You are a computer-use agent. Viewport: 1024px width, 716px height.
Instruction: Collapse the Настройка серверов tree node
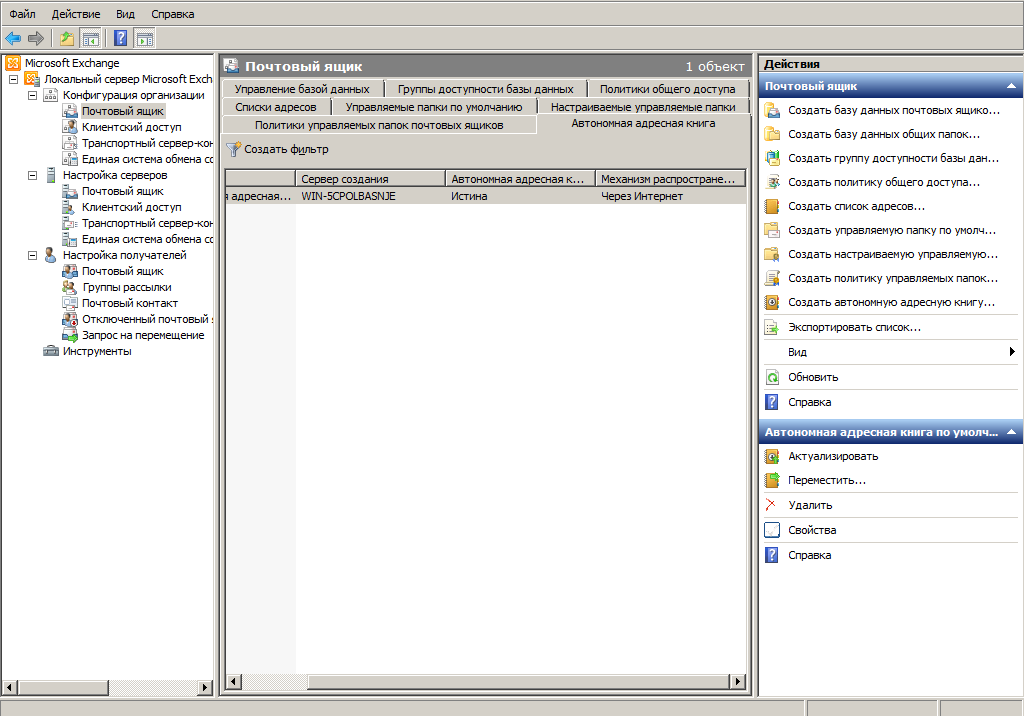pos(33,175)
